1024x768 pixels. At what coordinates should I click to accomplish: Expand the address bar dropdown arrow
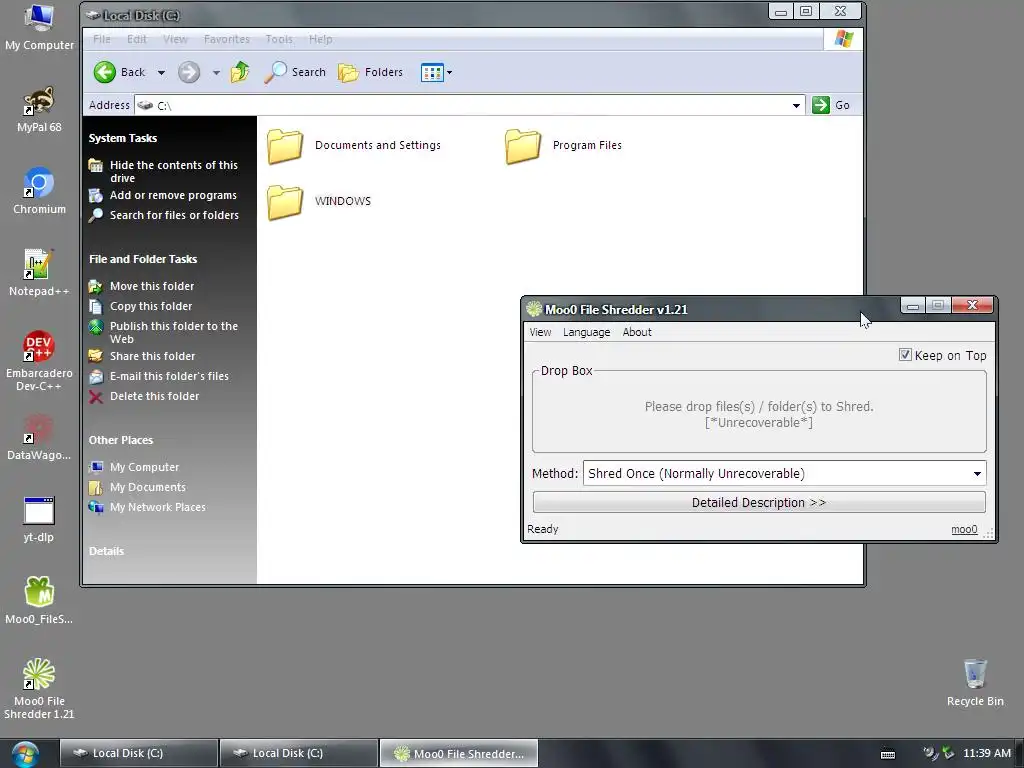(796, 105)
